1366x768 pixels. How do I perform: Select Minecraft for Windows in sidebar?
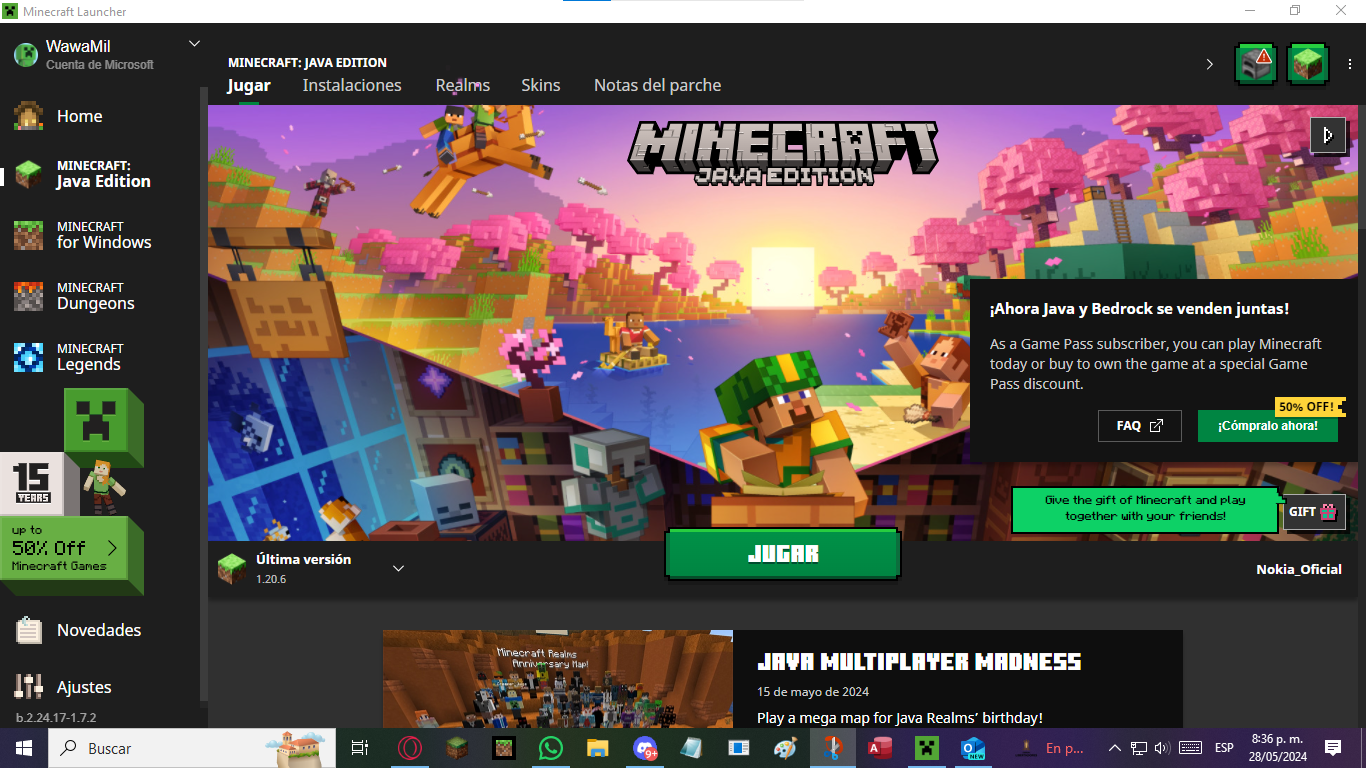[x=103, y=235]
